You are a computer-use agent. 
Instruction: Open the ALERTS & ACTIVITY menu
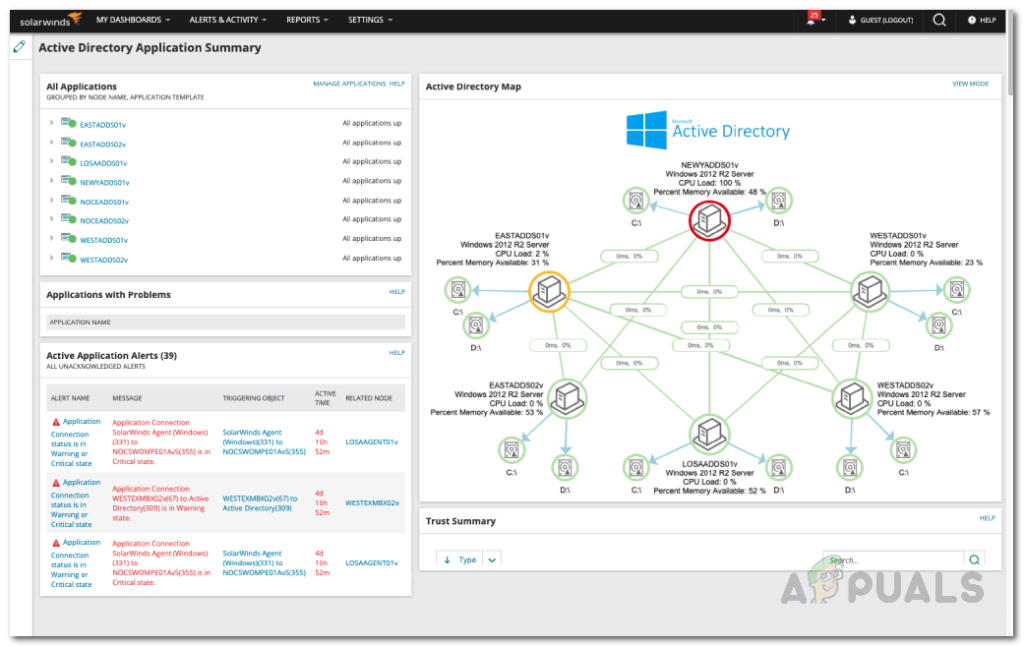[229, 18]
